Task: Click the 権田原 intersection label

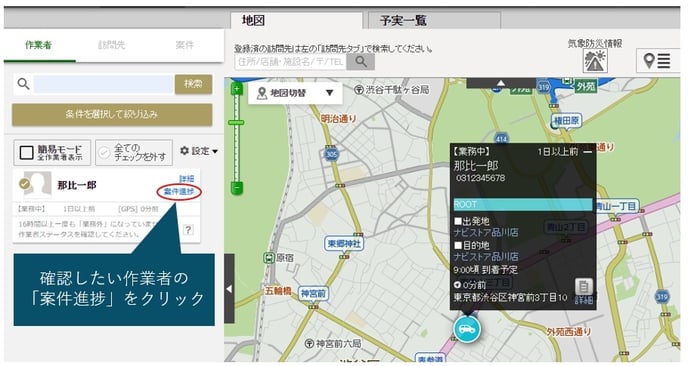Action: tap(567, 120)
